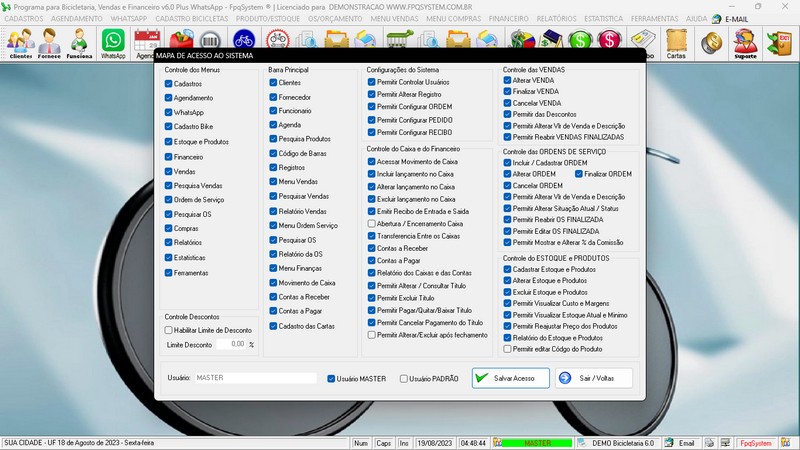Check Permitir editar Código do Produto

pos(507,349)
